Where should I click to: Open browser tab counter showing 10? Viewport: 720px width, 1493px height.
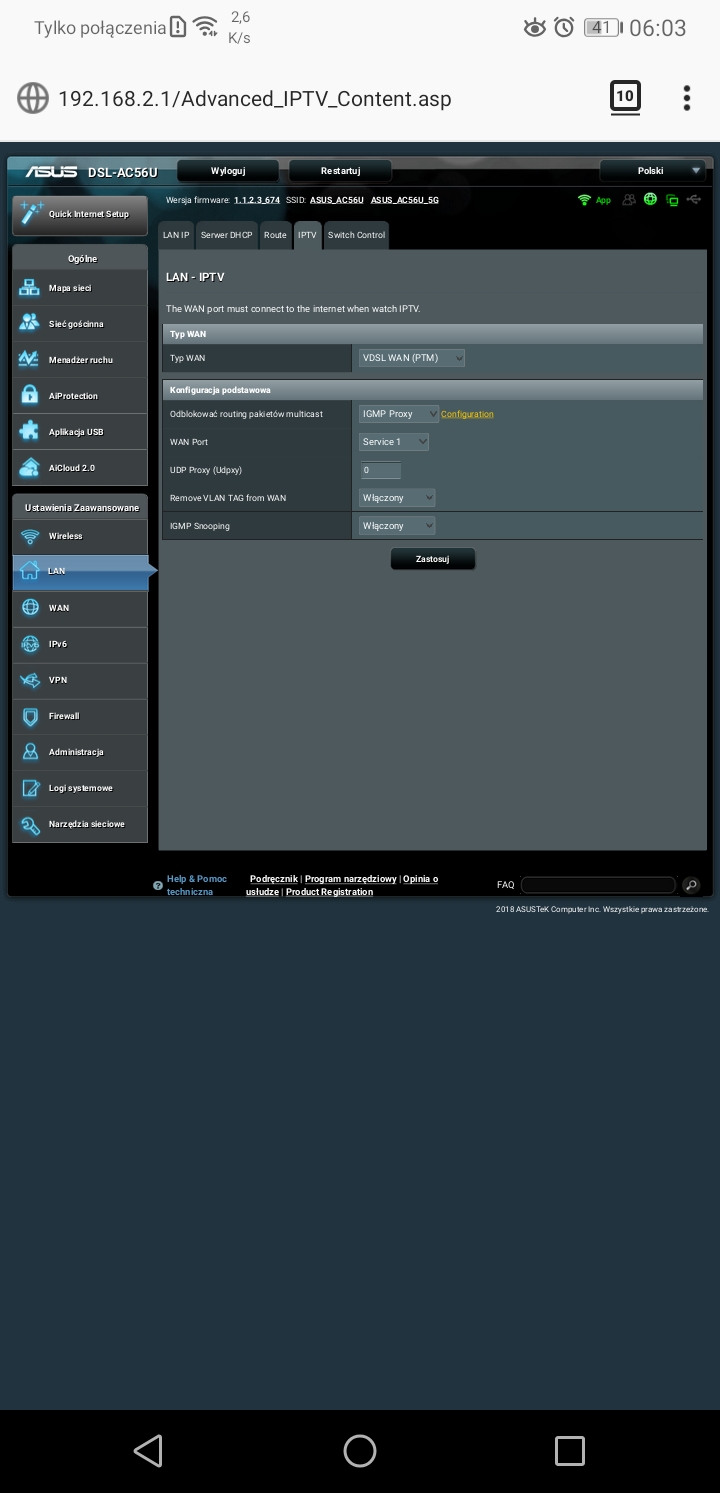(x=625, y=97)
